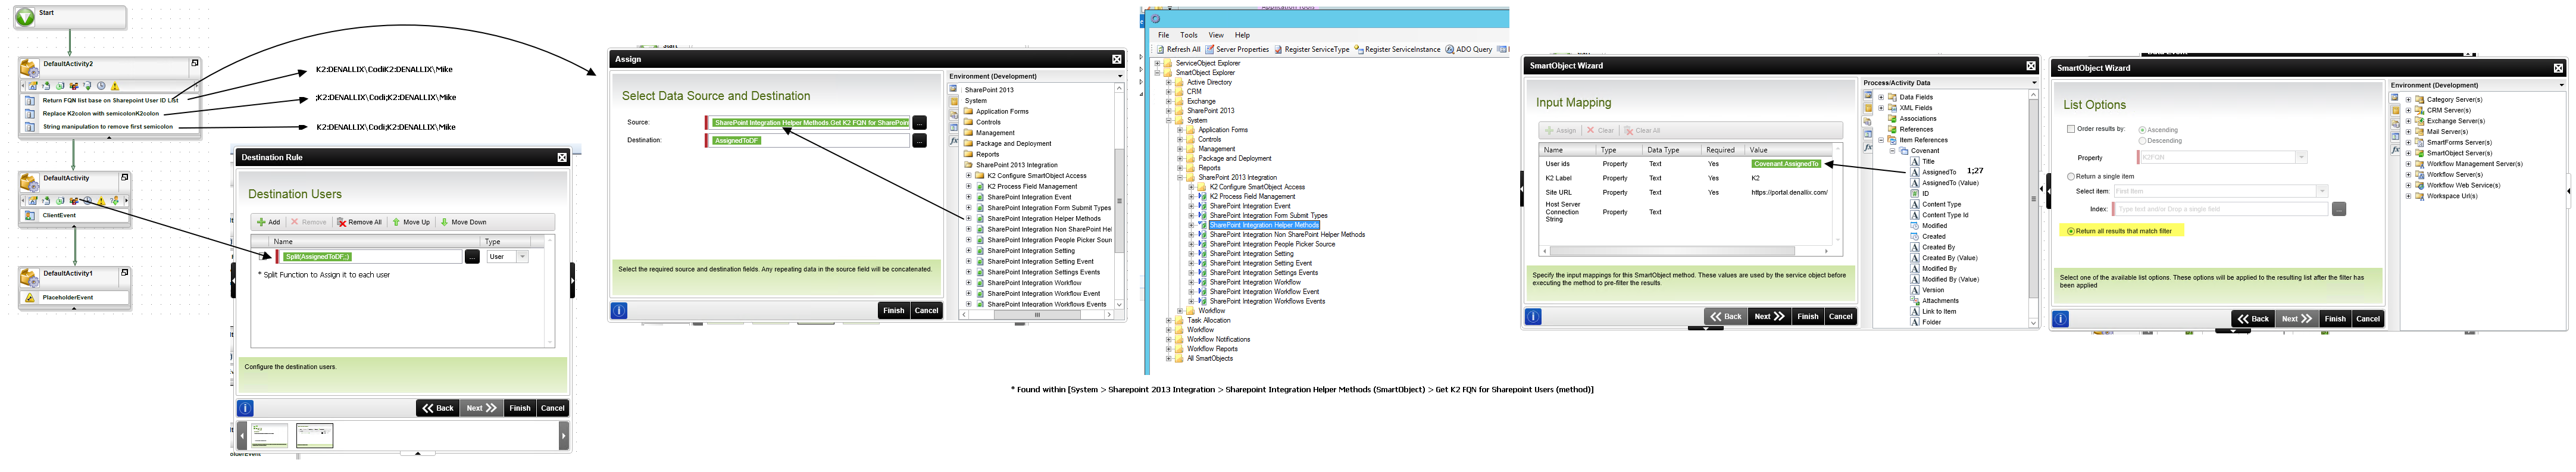The height and width of the screenshot is (472, 2576).
Task: Expand the ServiceObject Explorer node
Action: [1158, 63]
